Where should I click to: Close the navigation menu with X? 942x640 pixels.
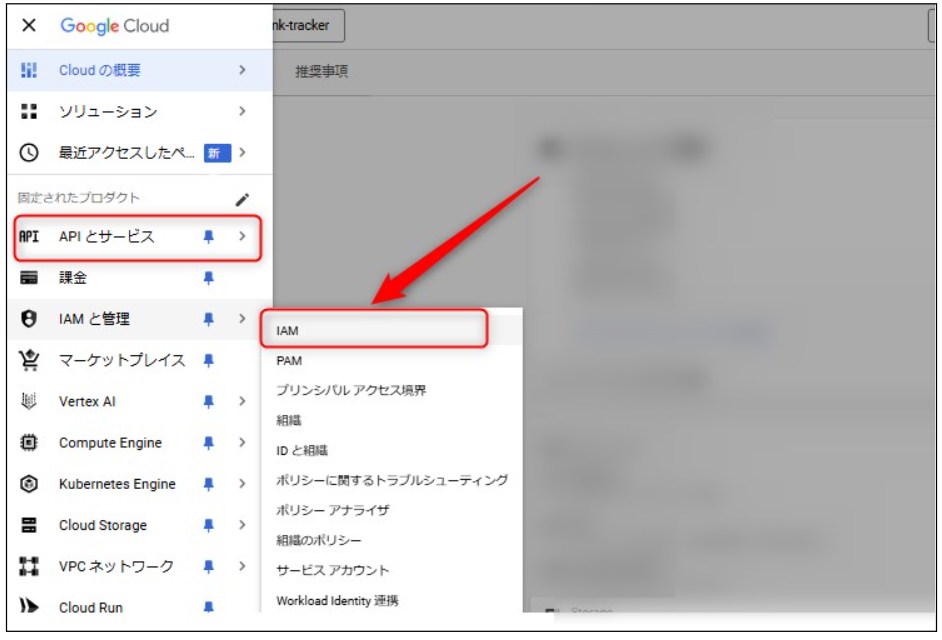28,25
